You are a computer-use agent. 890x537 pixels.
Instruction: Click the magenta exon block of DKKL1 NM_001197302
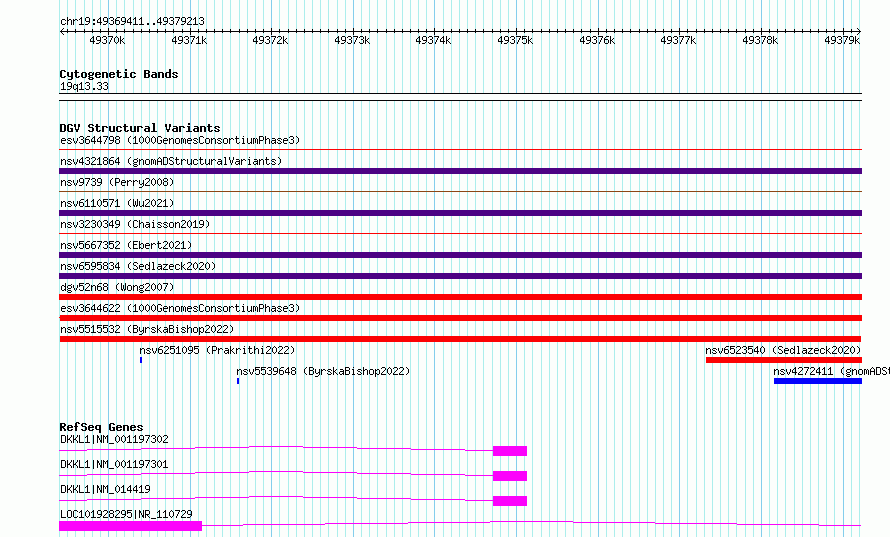(510, 451)
